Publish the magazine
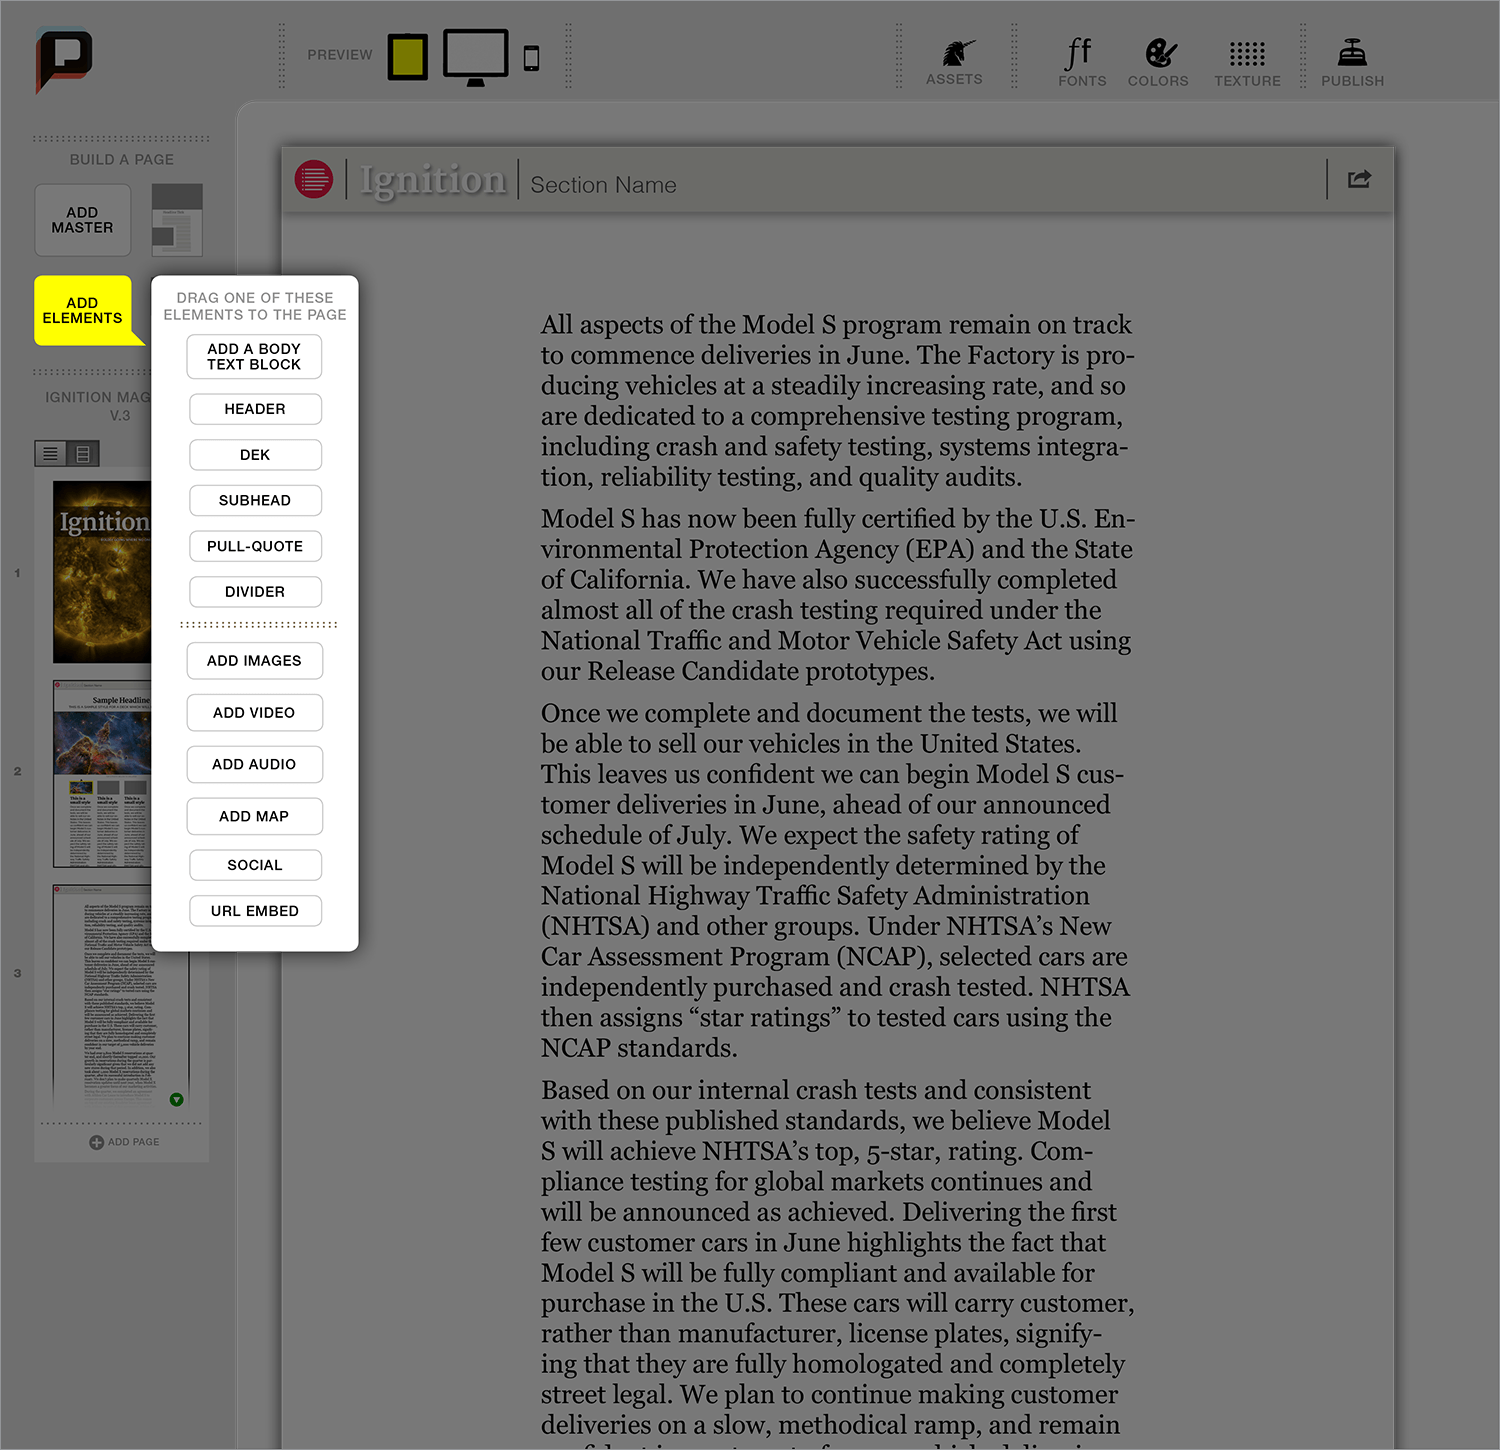 [x=1352, y=63]
